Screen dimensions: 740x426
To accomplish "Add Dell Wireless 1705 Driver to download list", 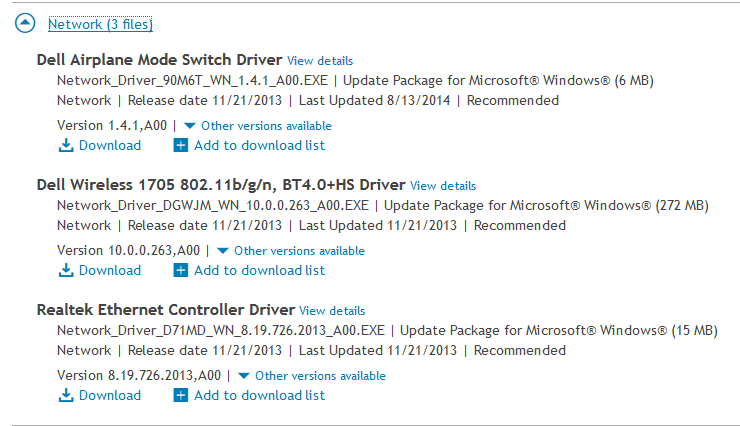I will coord(260,270).
